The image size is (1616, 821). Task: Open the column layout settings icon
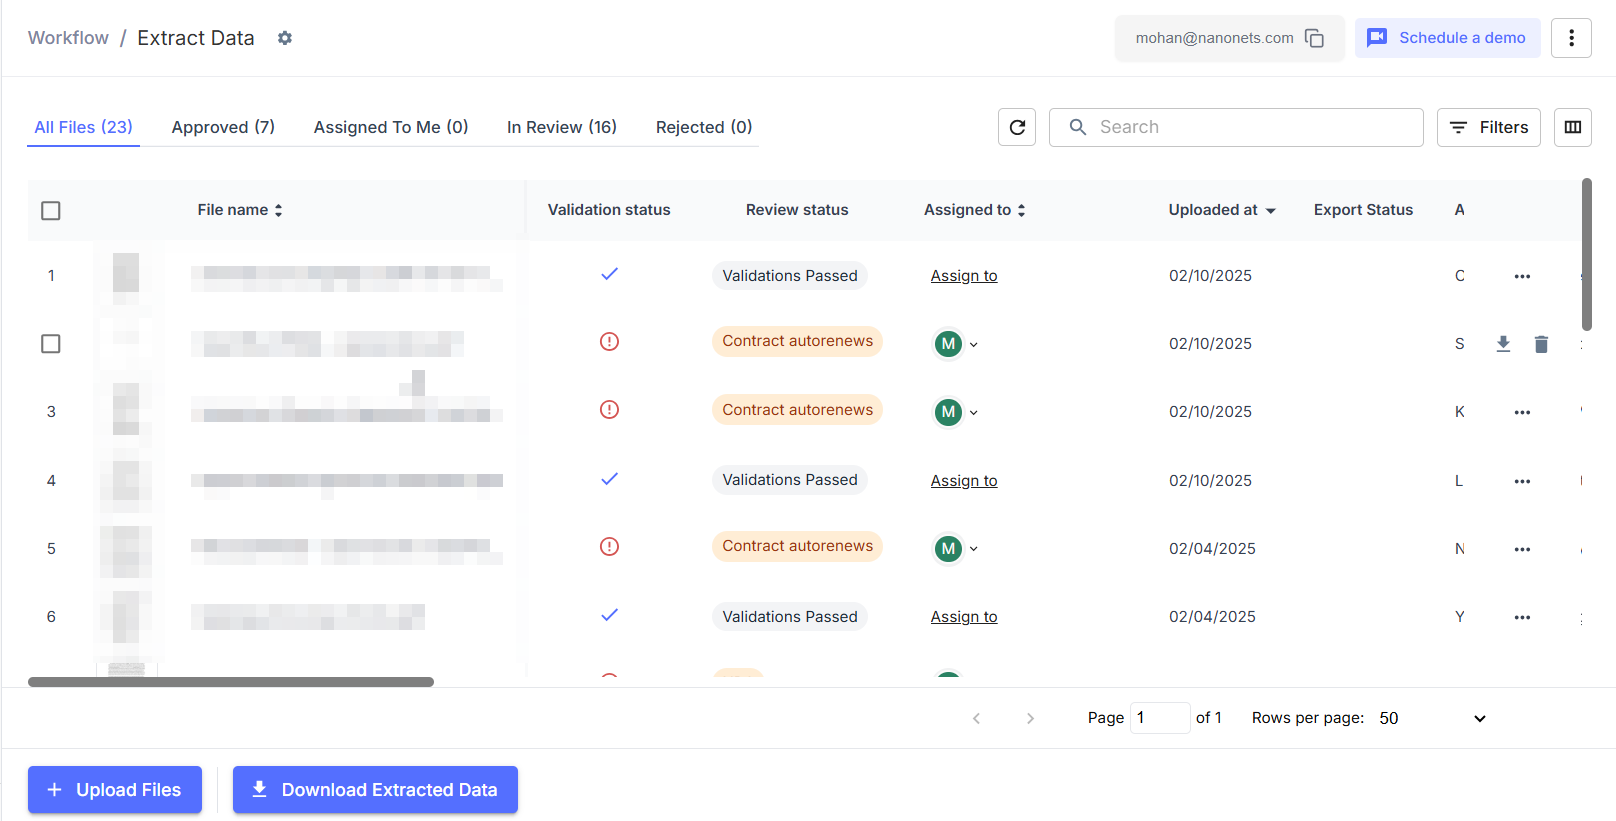point(1572,127)
